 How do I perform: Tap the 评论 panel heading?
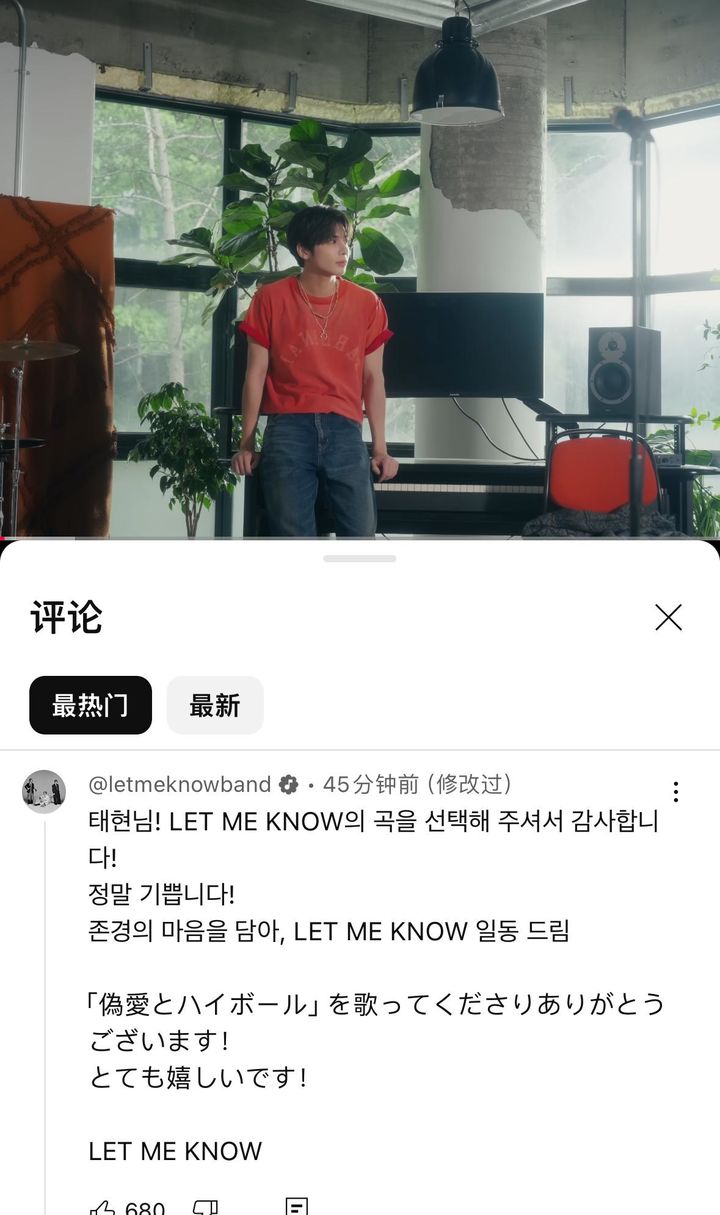(x=66, y=618)
